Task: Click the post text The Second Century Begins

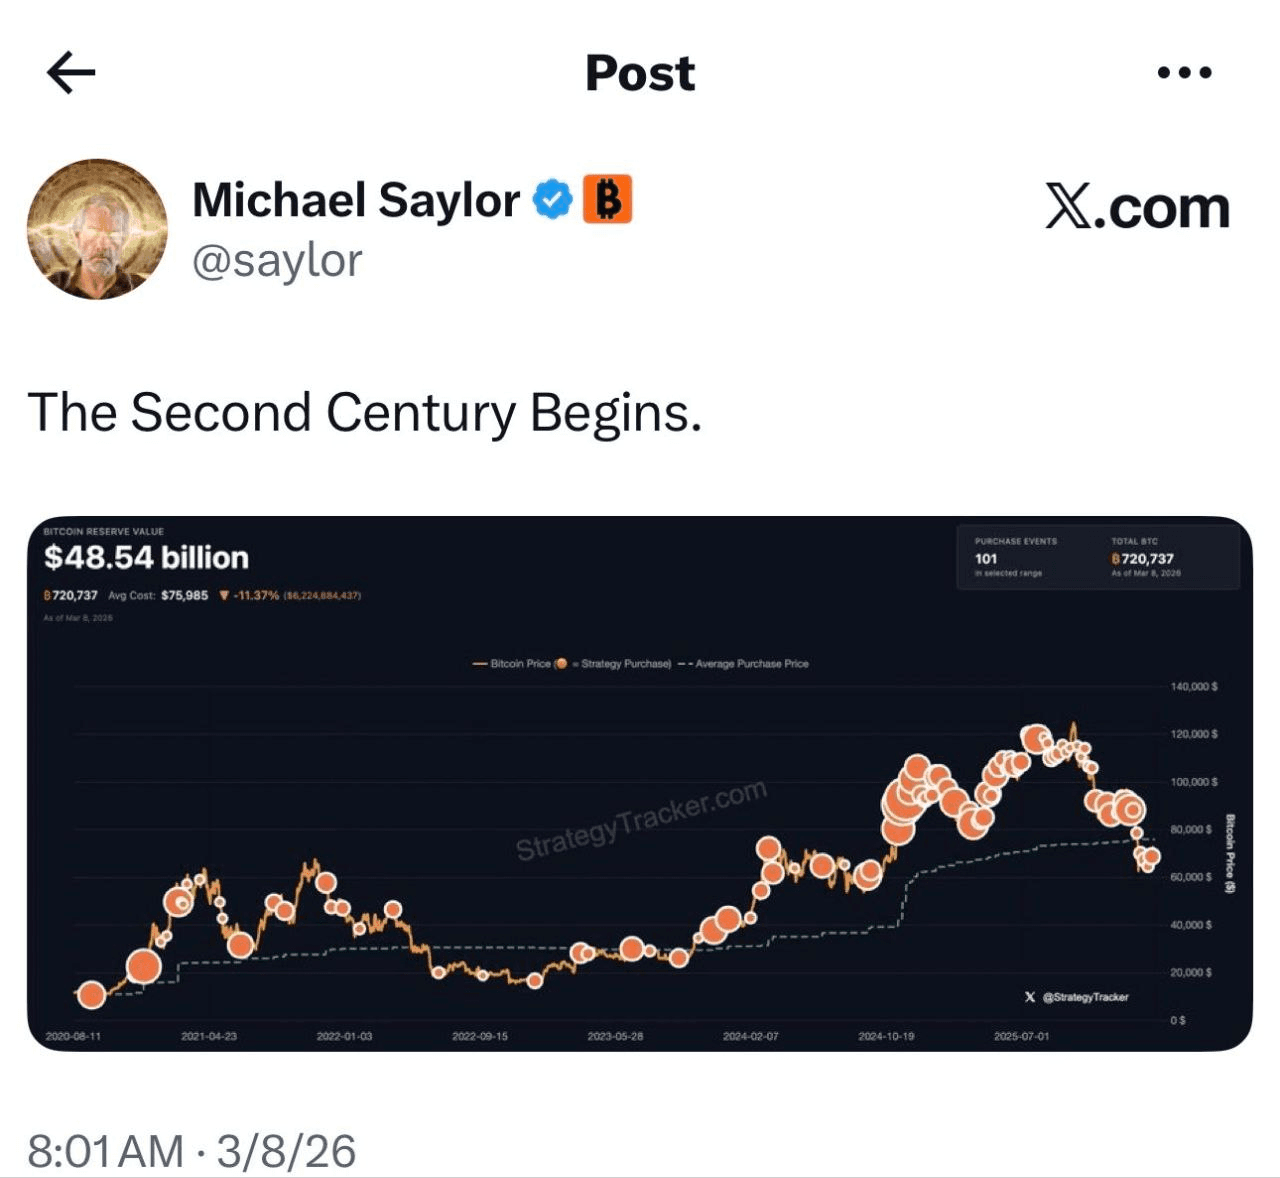Action: pyautogui.click(x=364, y=412)
